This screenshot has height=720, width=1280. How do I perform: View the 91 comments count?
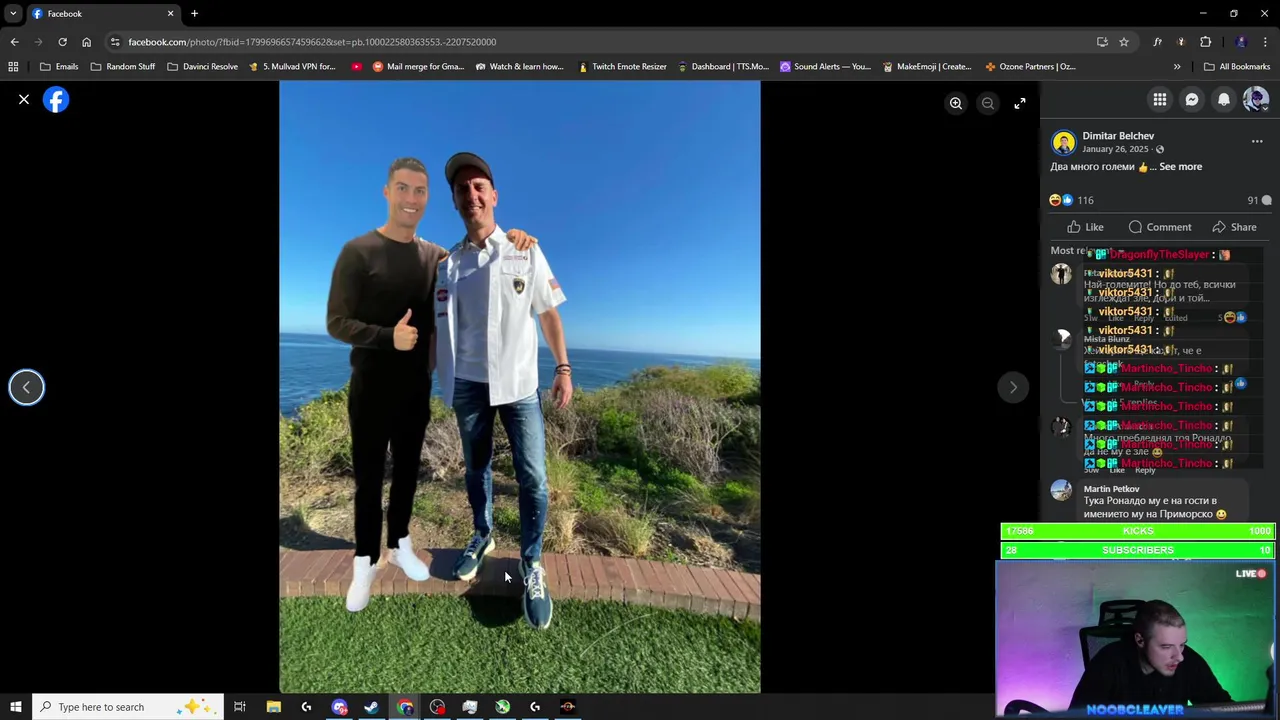[x=1259, y=200]
